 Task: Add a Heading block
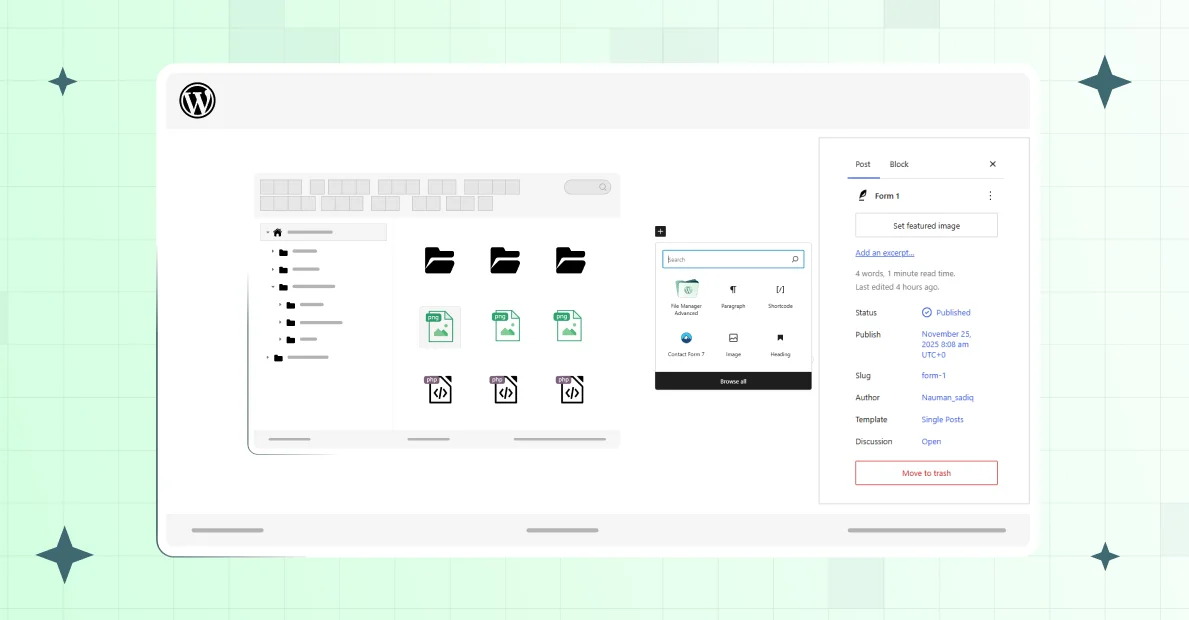tap(780, 342)
